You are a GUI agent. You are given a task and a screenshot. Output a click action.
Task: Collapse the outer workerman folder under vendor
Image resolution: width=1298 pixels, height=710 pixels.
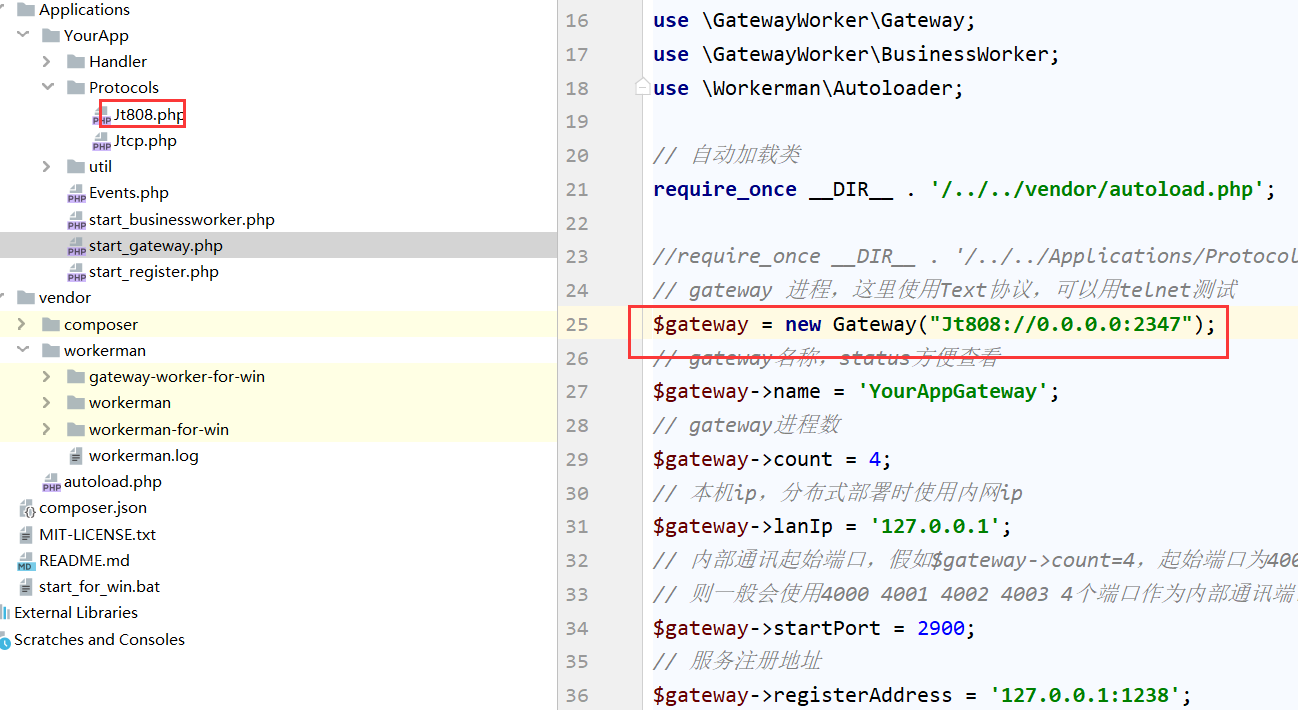(22, 350)
